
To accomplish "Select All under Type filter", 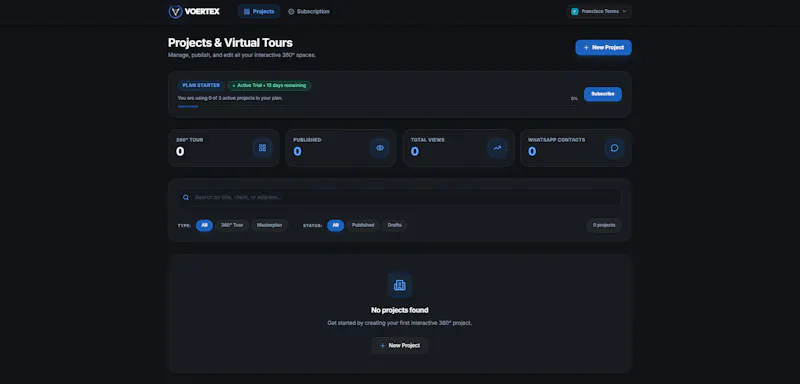I will (x=204, y=225).
